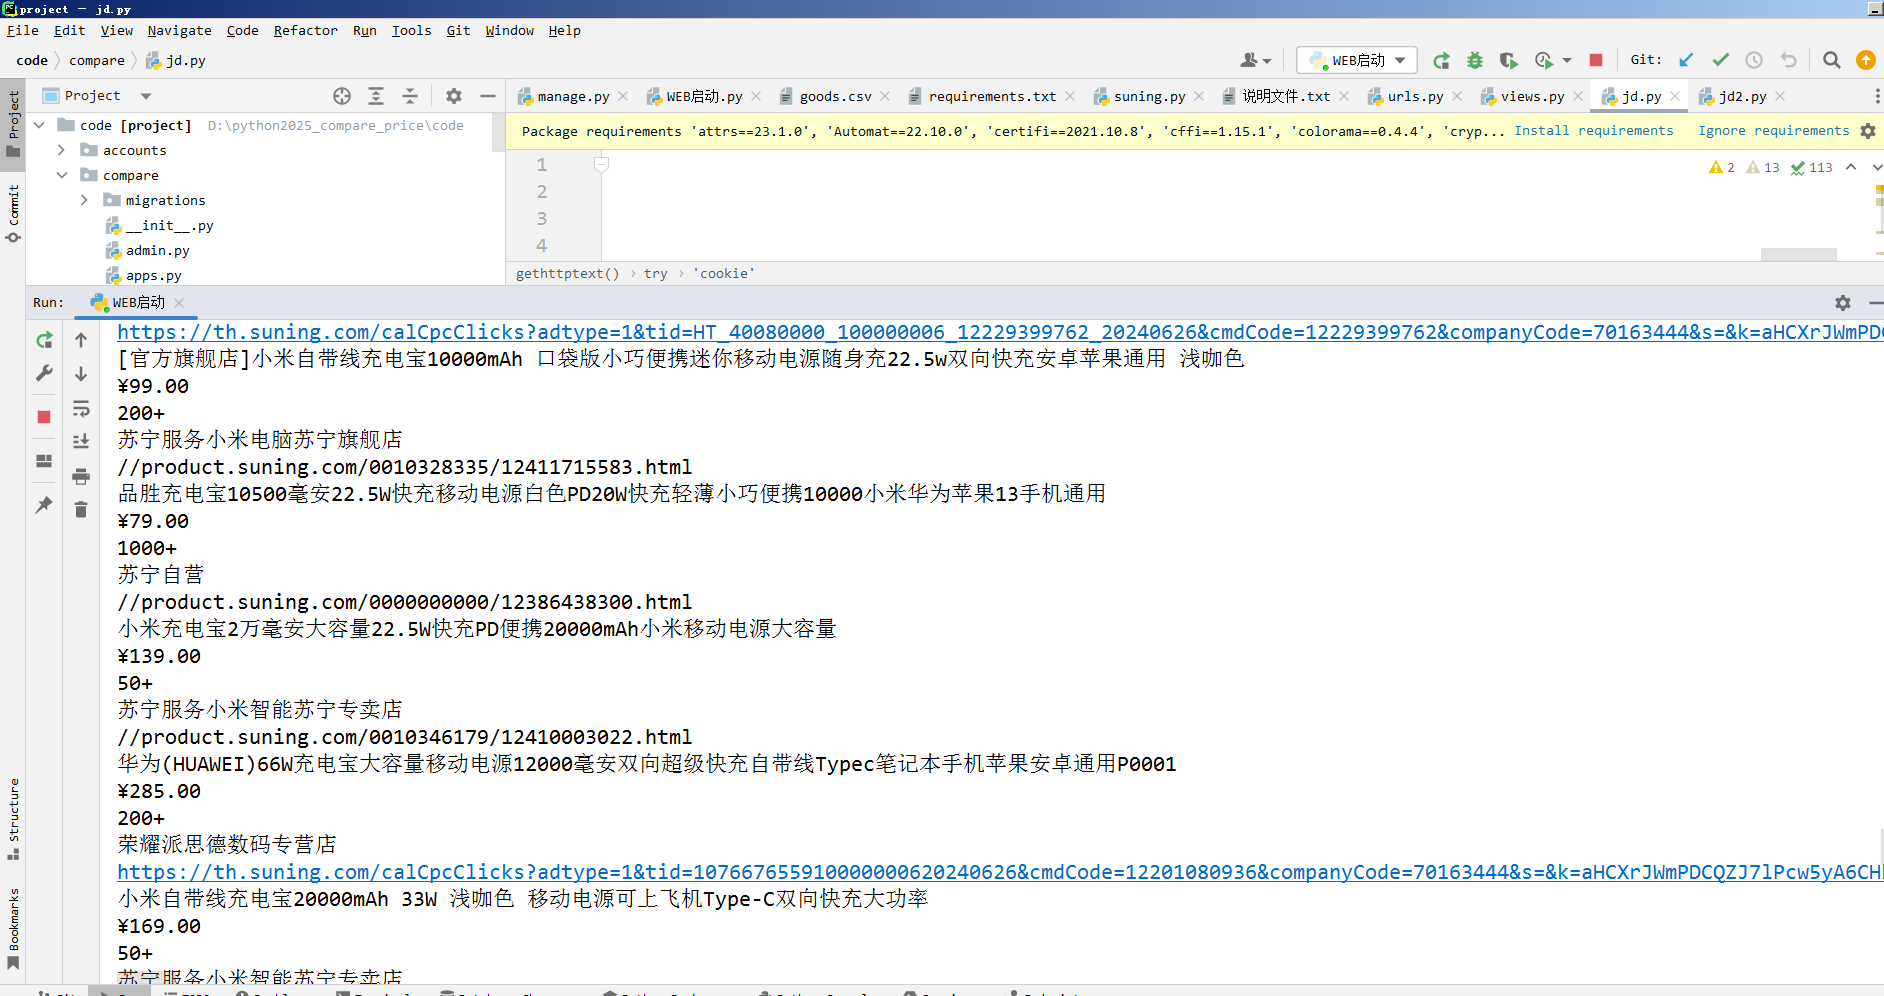Viewport: 1884px width, 996px height.
Task: Click inspection warnings widget showing 113
Action: coord(1812,167)
